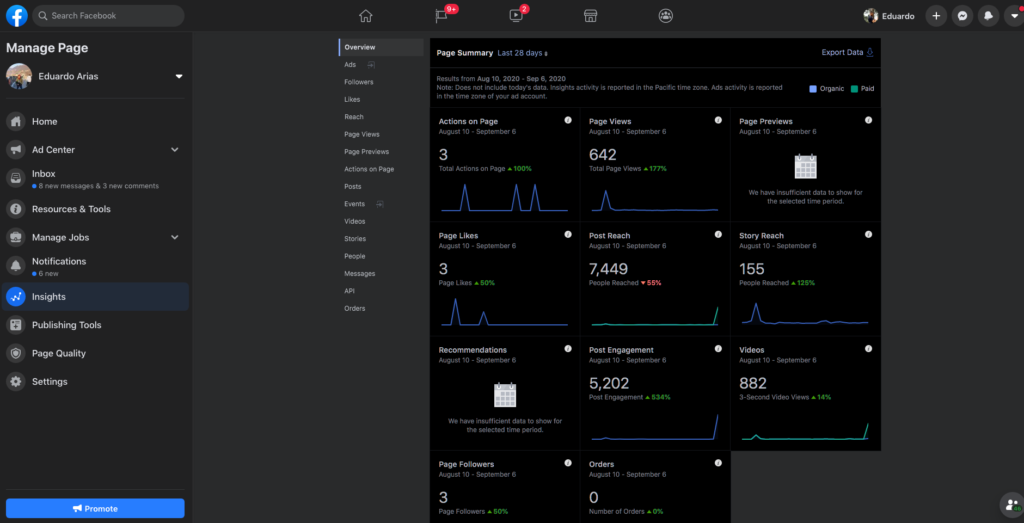Focus the Search Facebook field
Image resolution: width=1024 pixels, height=523 pixels.
(108, 16)
